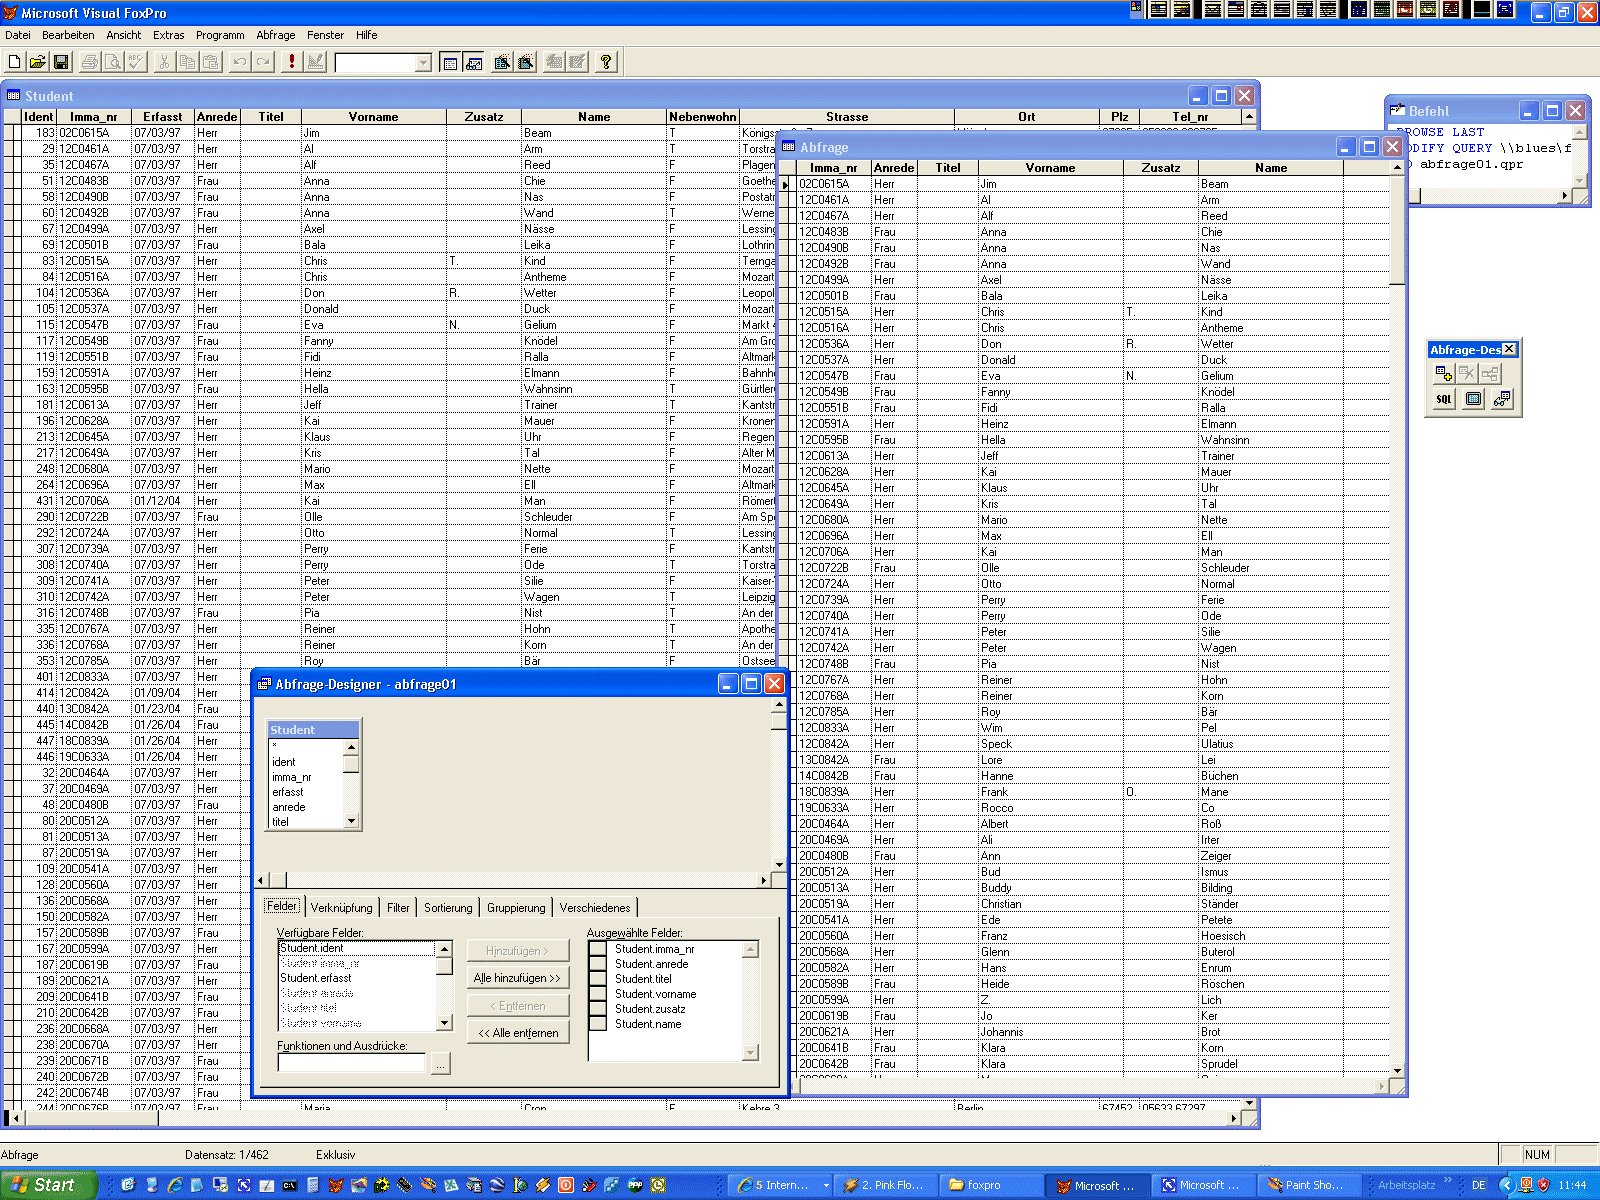
Task: Switch to the Verknüpfung tab
Action: point(341,908)
